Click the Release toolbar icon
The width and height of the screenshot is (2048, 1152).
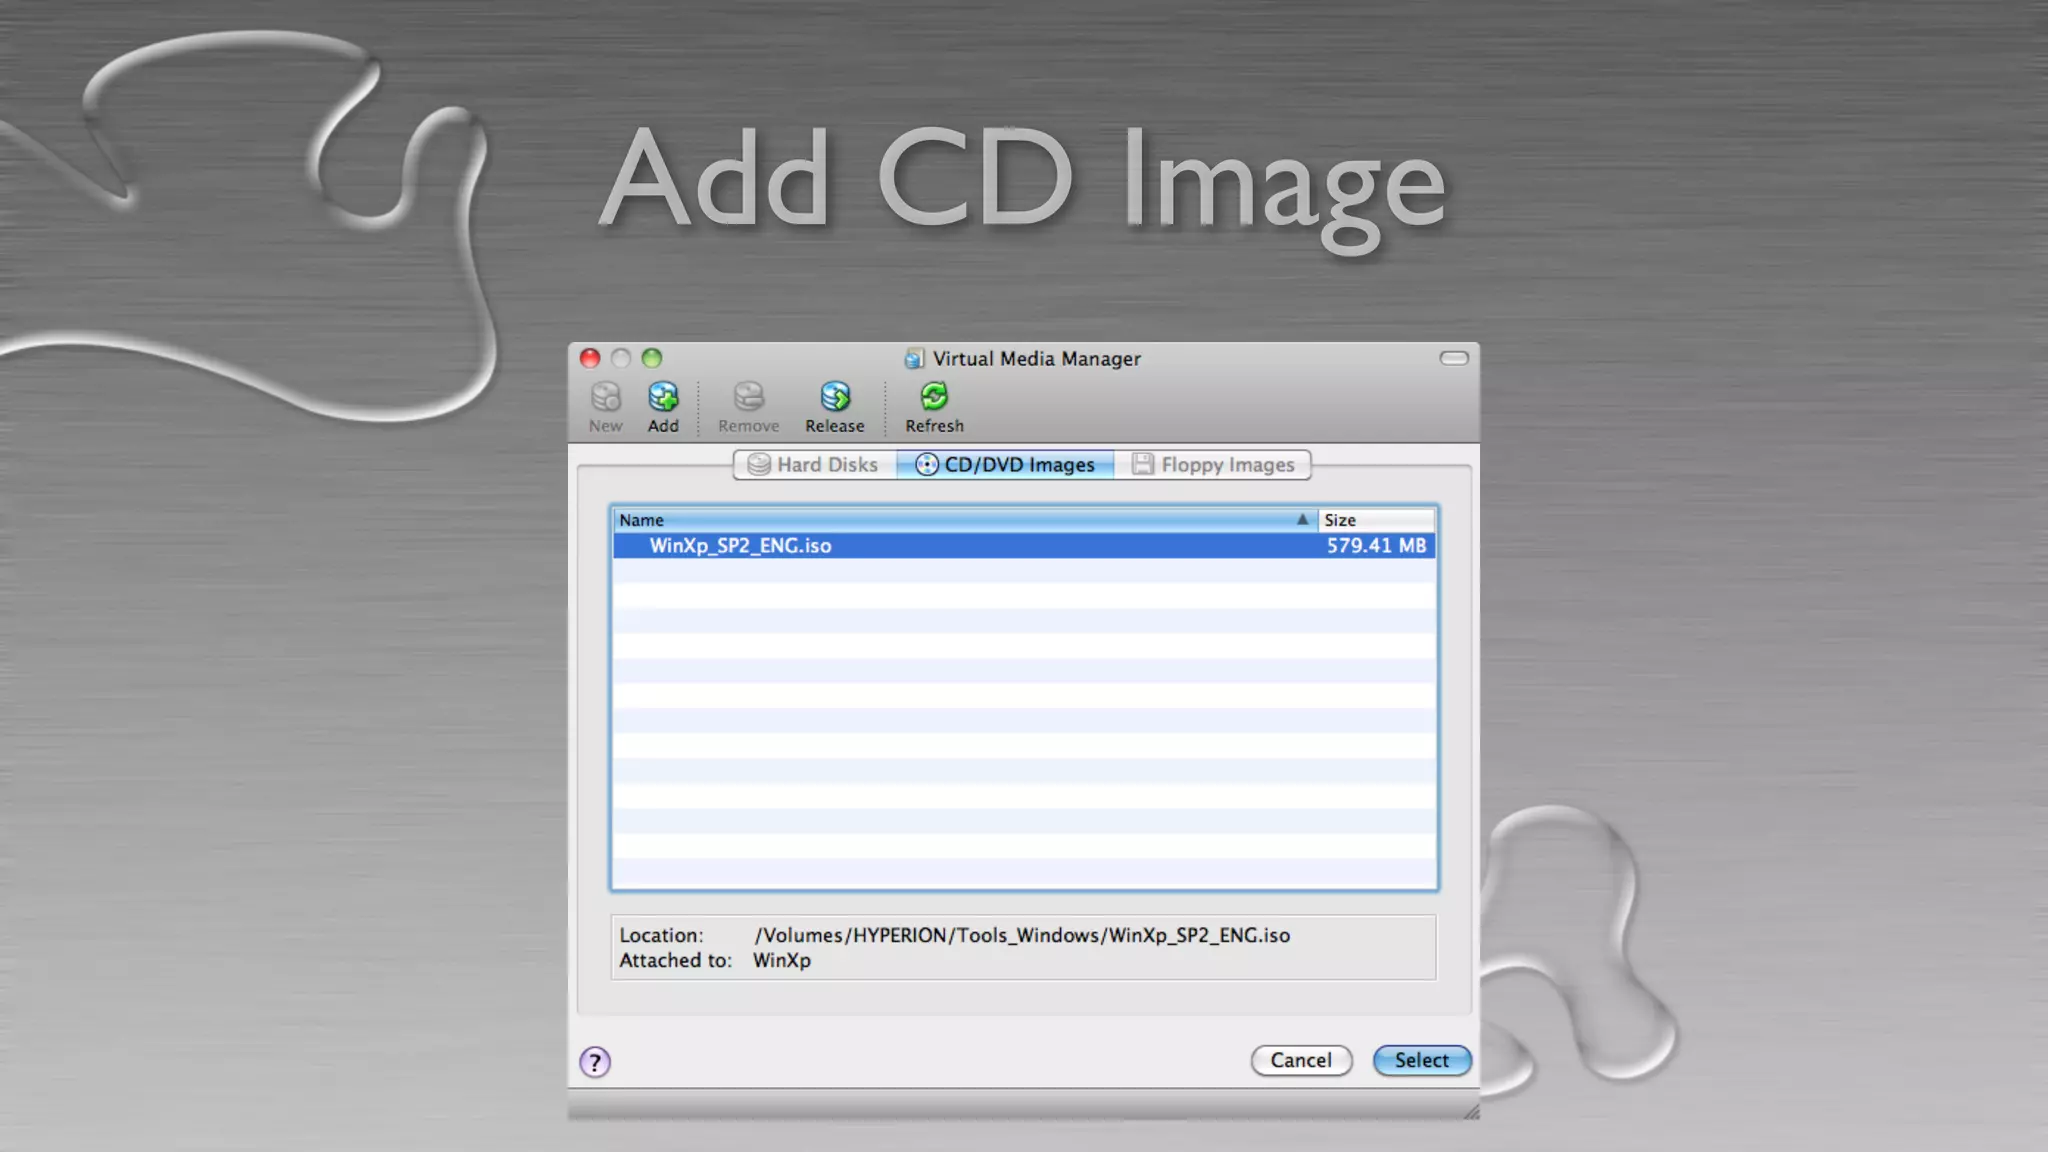pyautogui.click(x=835, y=407)
